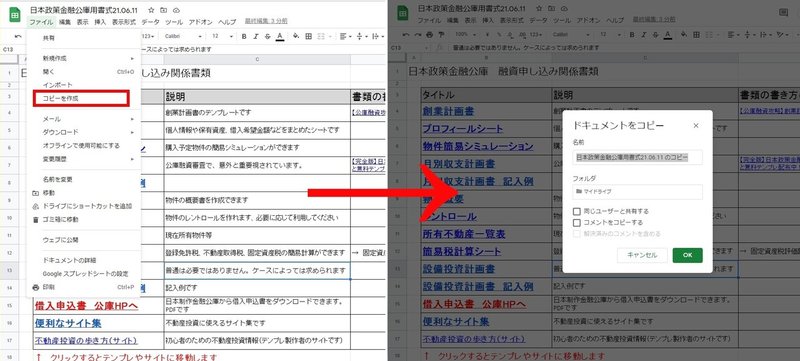800x361 pixels.
Task: Open horizontal align dropdown in left screenshot
Action: point(345,37)
